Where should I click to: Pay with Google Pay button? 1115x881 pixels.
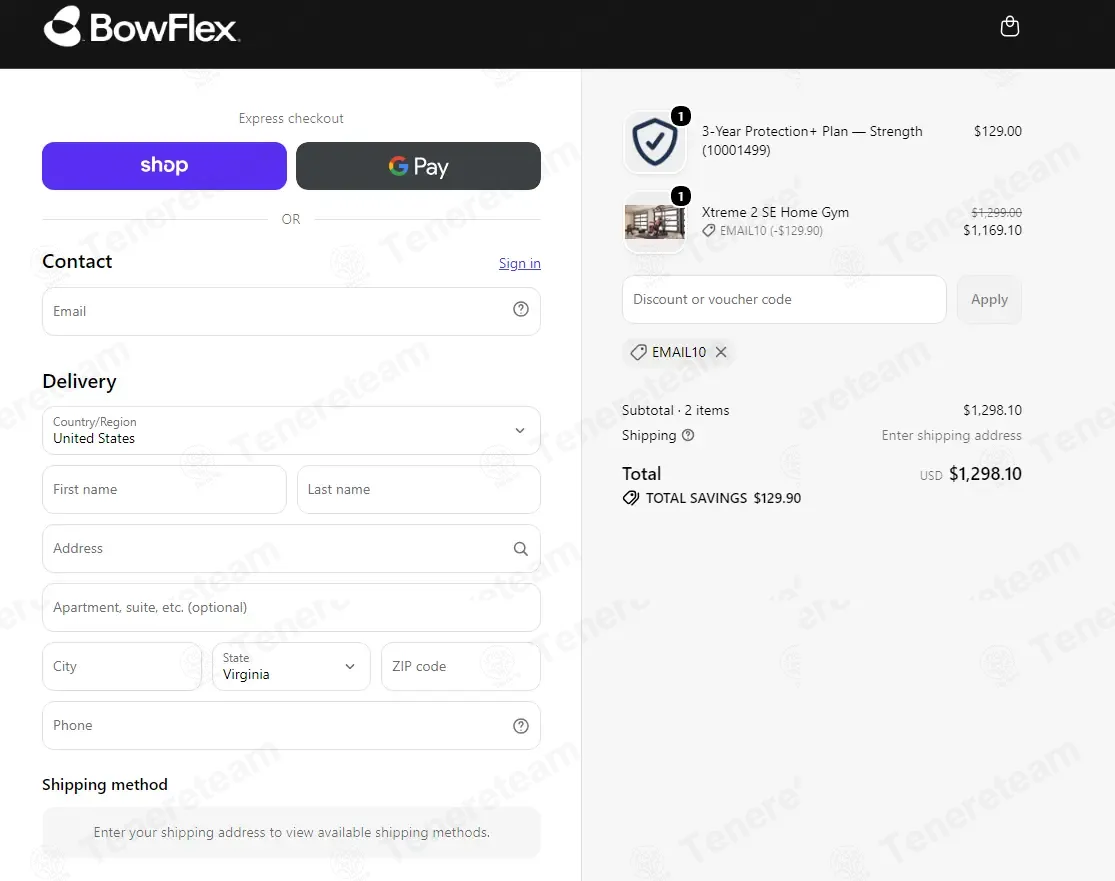[418, 166]
